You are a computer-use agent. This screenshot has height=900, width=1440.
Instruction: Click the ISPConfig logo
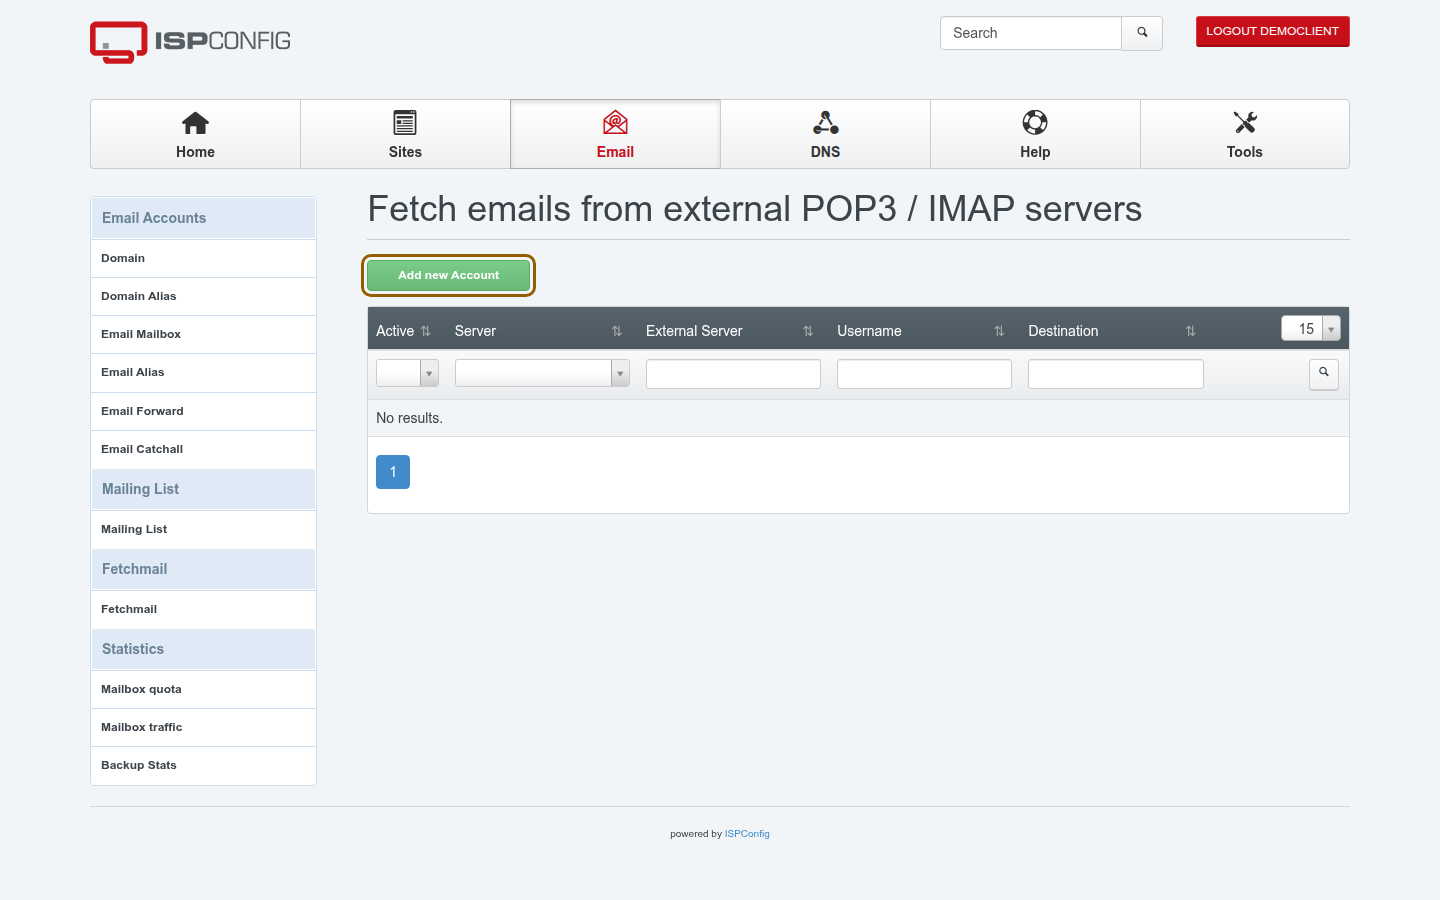point(190,41)
